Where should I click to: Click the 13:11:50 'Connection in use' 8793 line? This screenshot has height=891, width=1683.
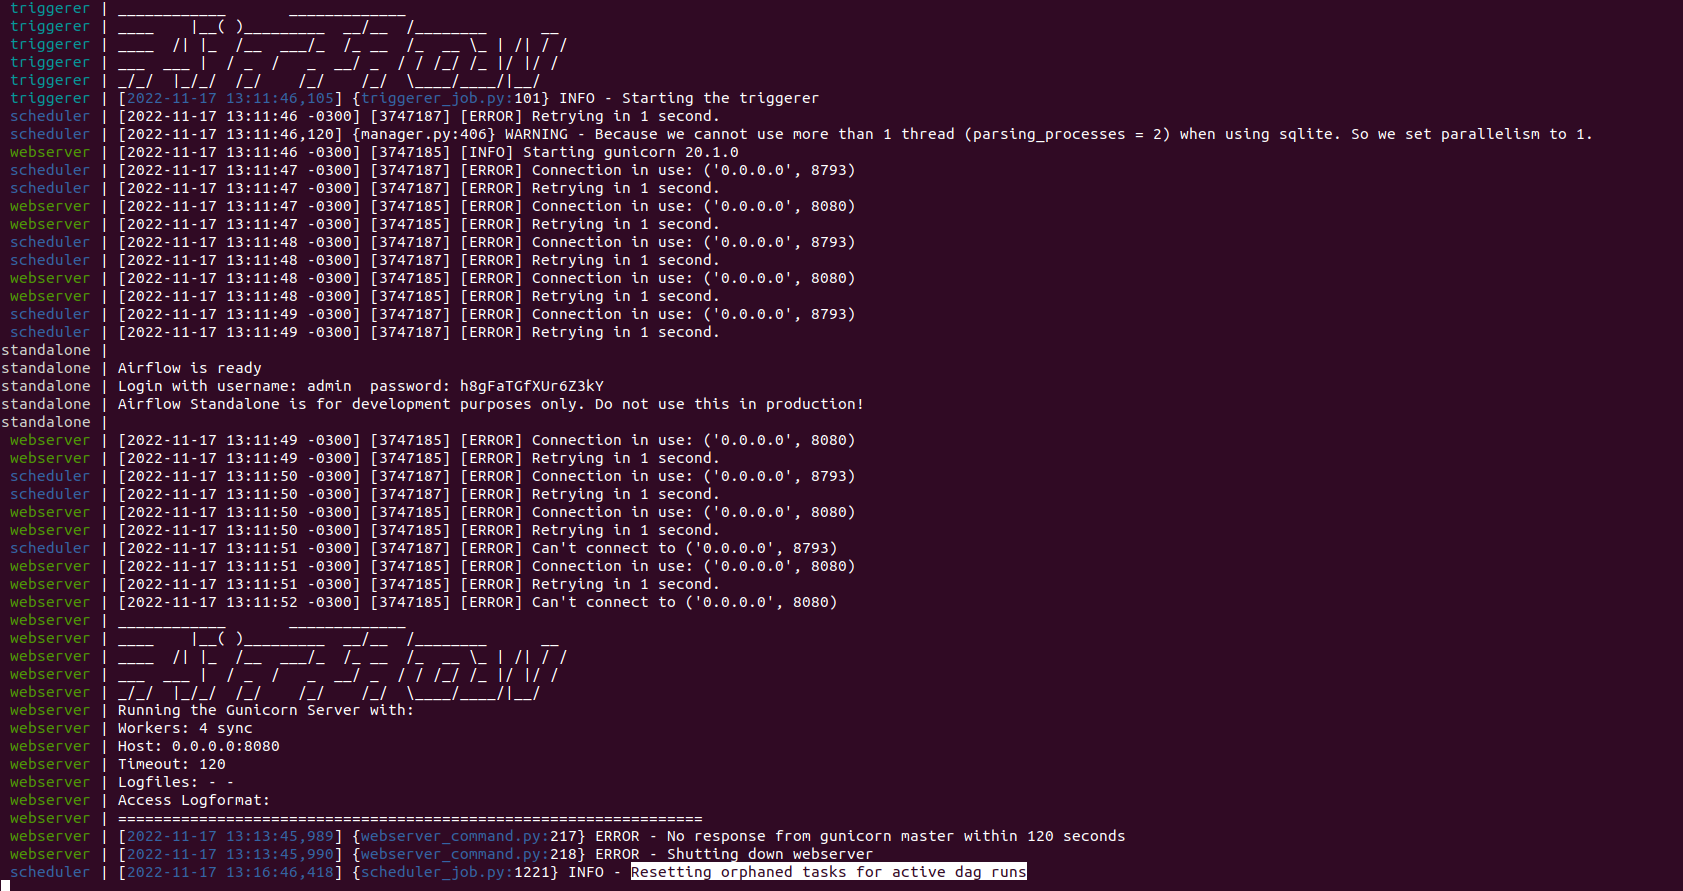pyautogui.click(x=486, y=476)
